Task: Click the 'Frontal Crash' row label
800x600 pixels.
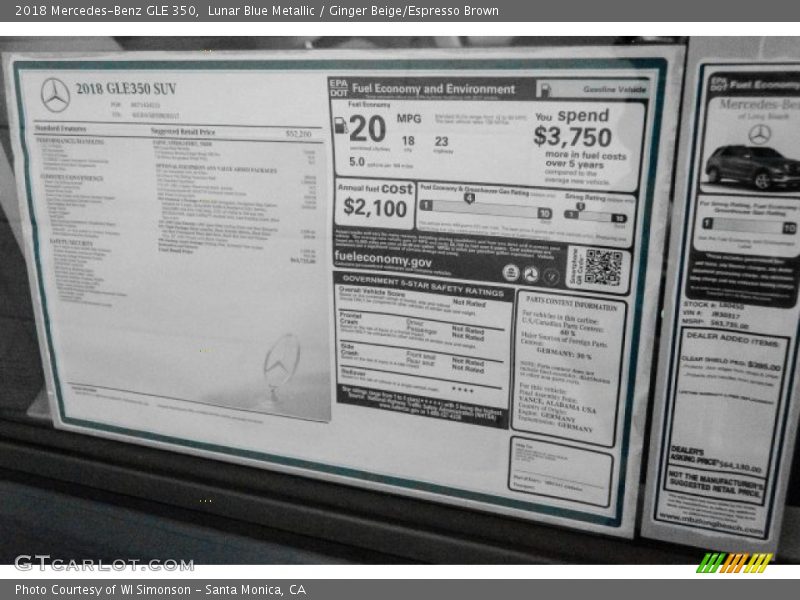Action: point(350,319)
